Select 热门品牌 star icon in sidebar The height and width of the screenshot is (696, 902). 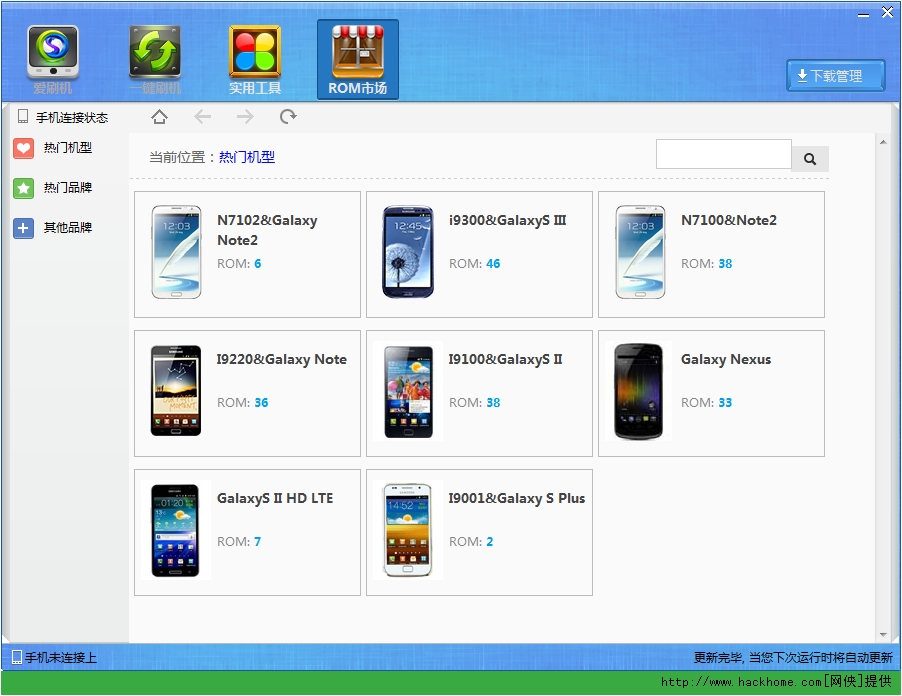tap(24, 188)
